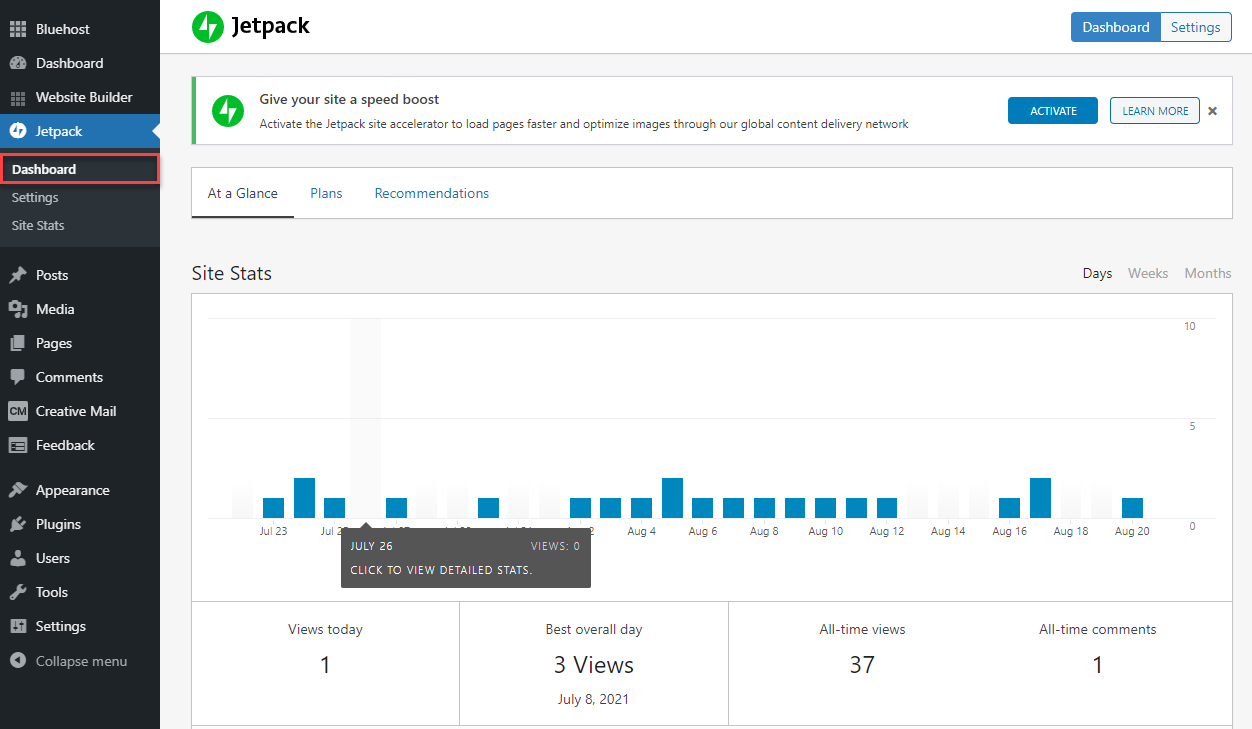
Task: Show stats by Weeks
Action: pyautogui.click(x=1148, y=273)
